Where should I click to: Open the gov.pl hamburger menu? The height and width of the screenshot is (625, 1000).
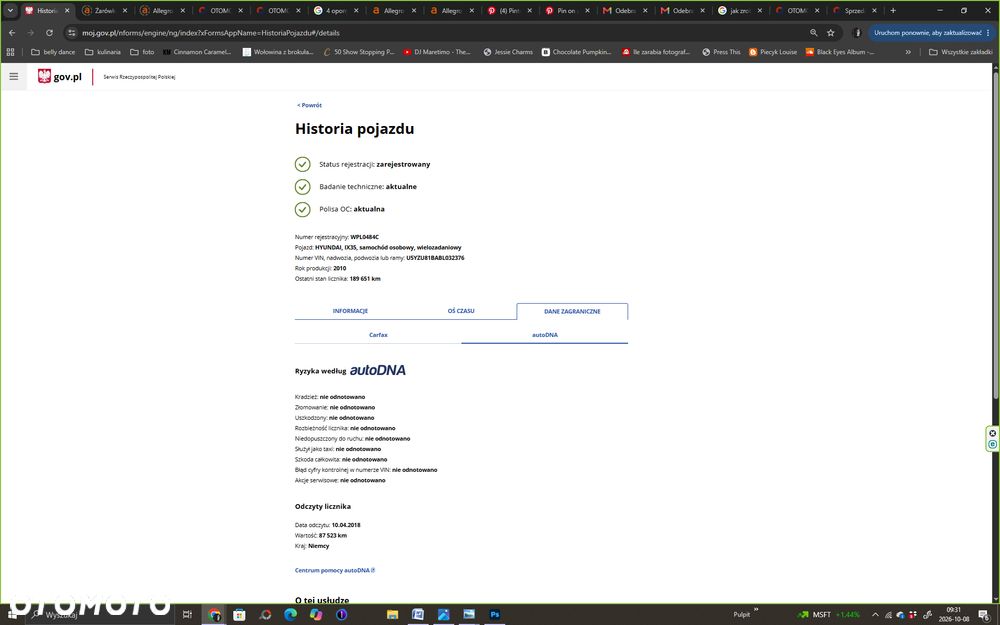pos(13,77)
